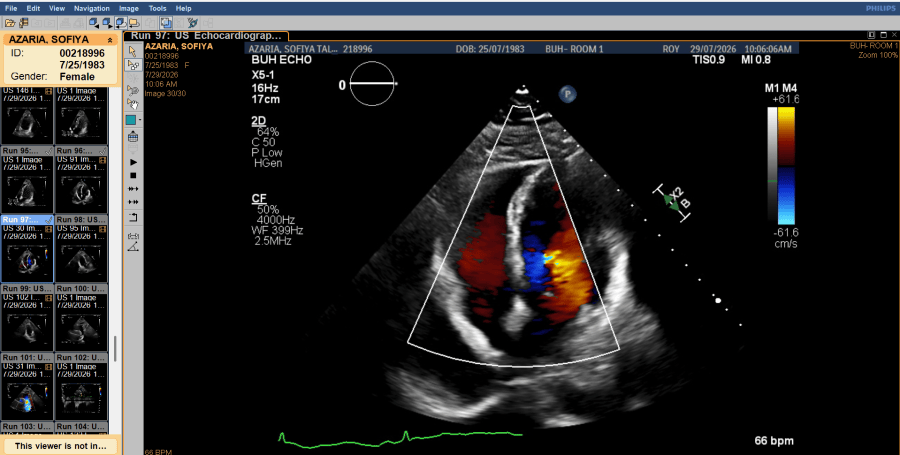Select the Run 97 echocardiography tab
The width and height of the screenshot is (900, 455).
coord(206,36)
